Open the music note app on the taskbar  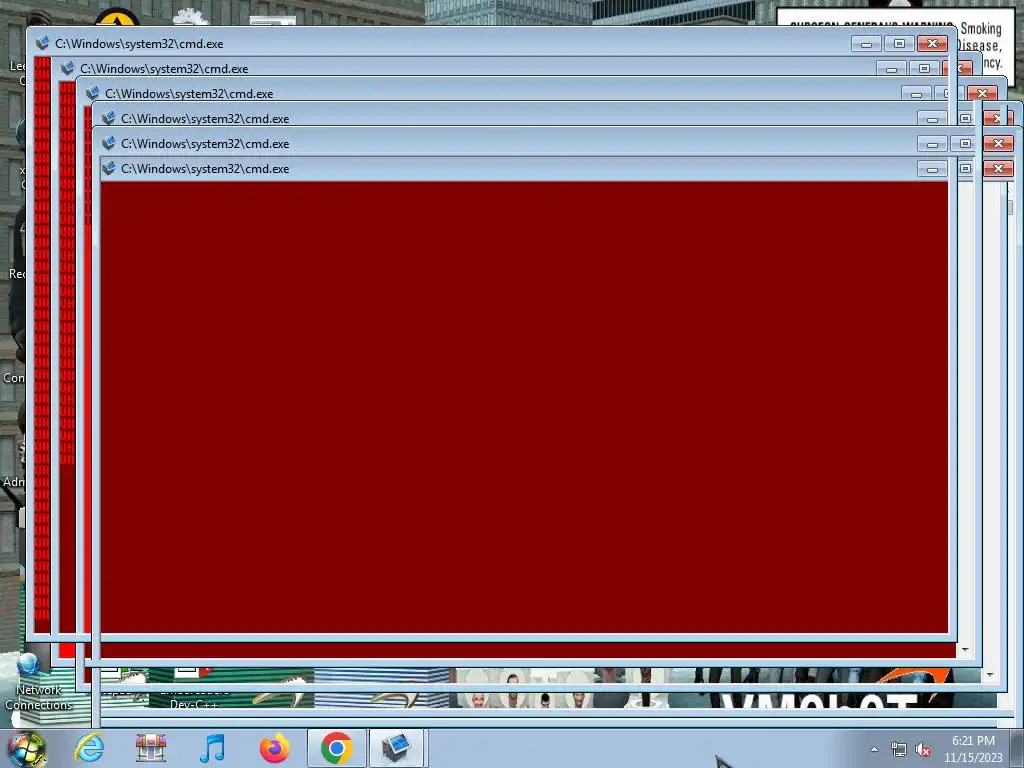212,748
